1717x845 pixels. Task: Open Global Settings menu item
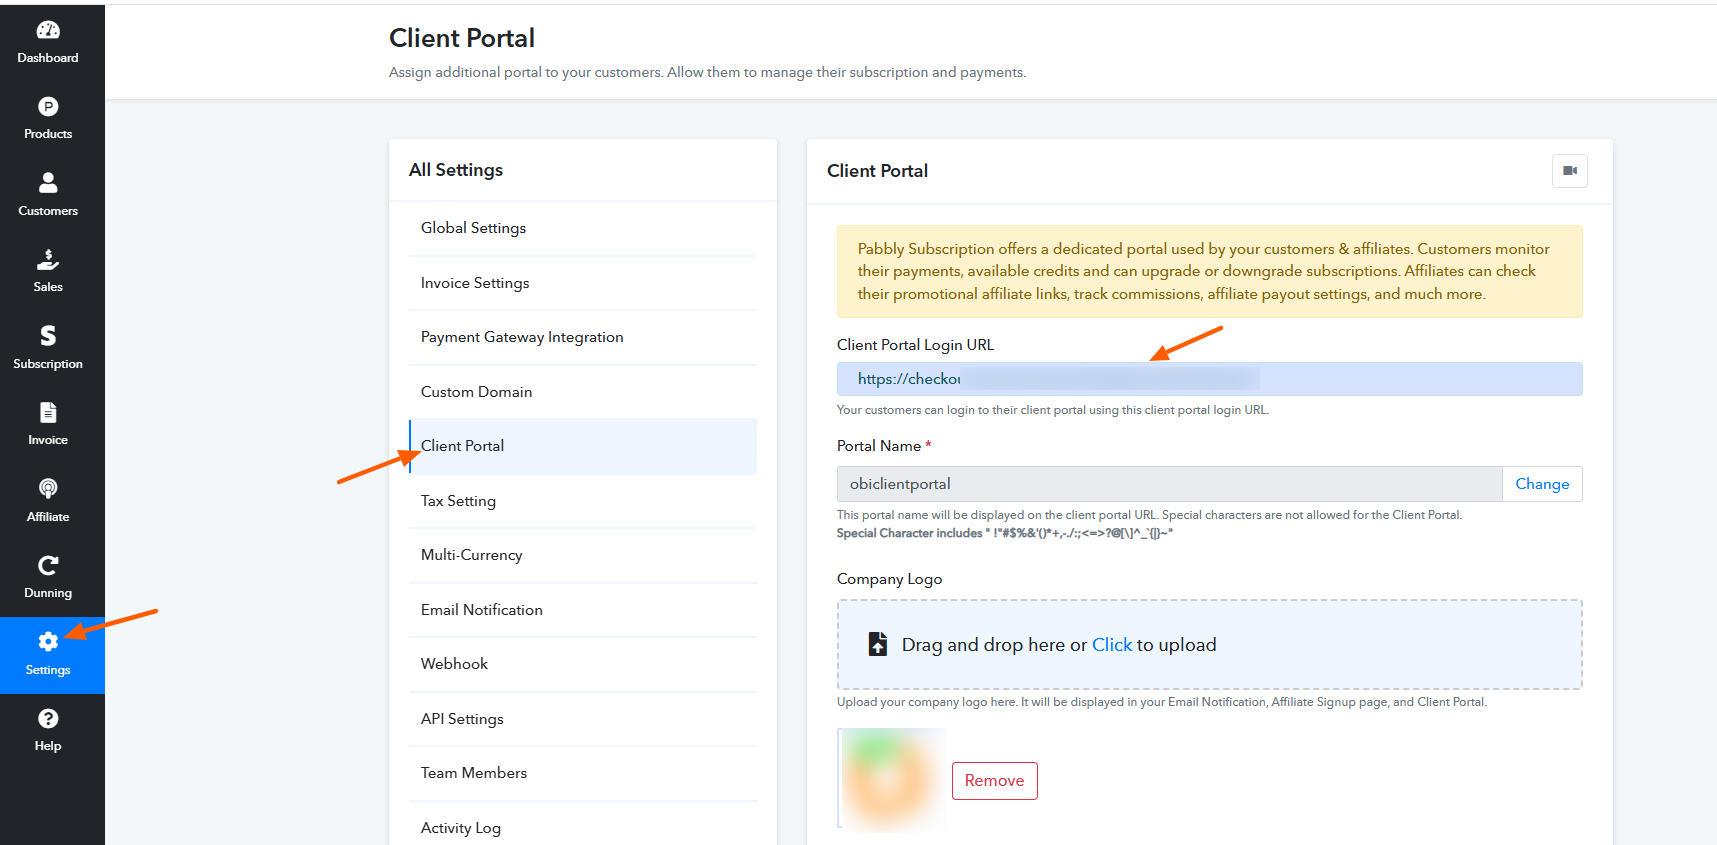pos(473,228)
